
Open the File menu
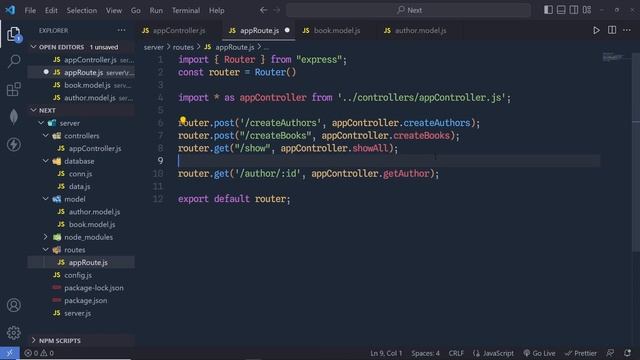(x=30, y=10)
